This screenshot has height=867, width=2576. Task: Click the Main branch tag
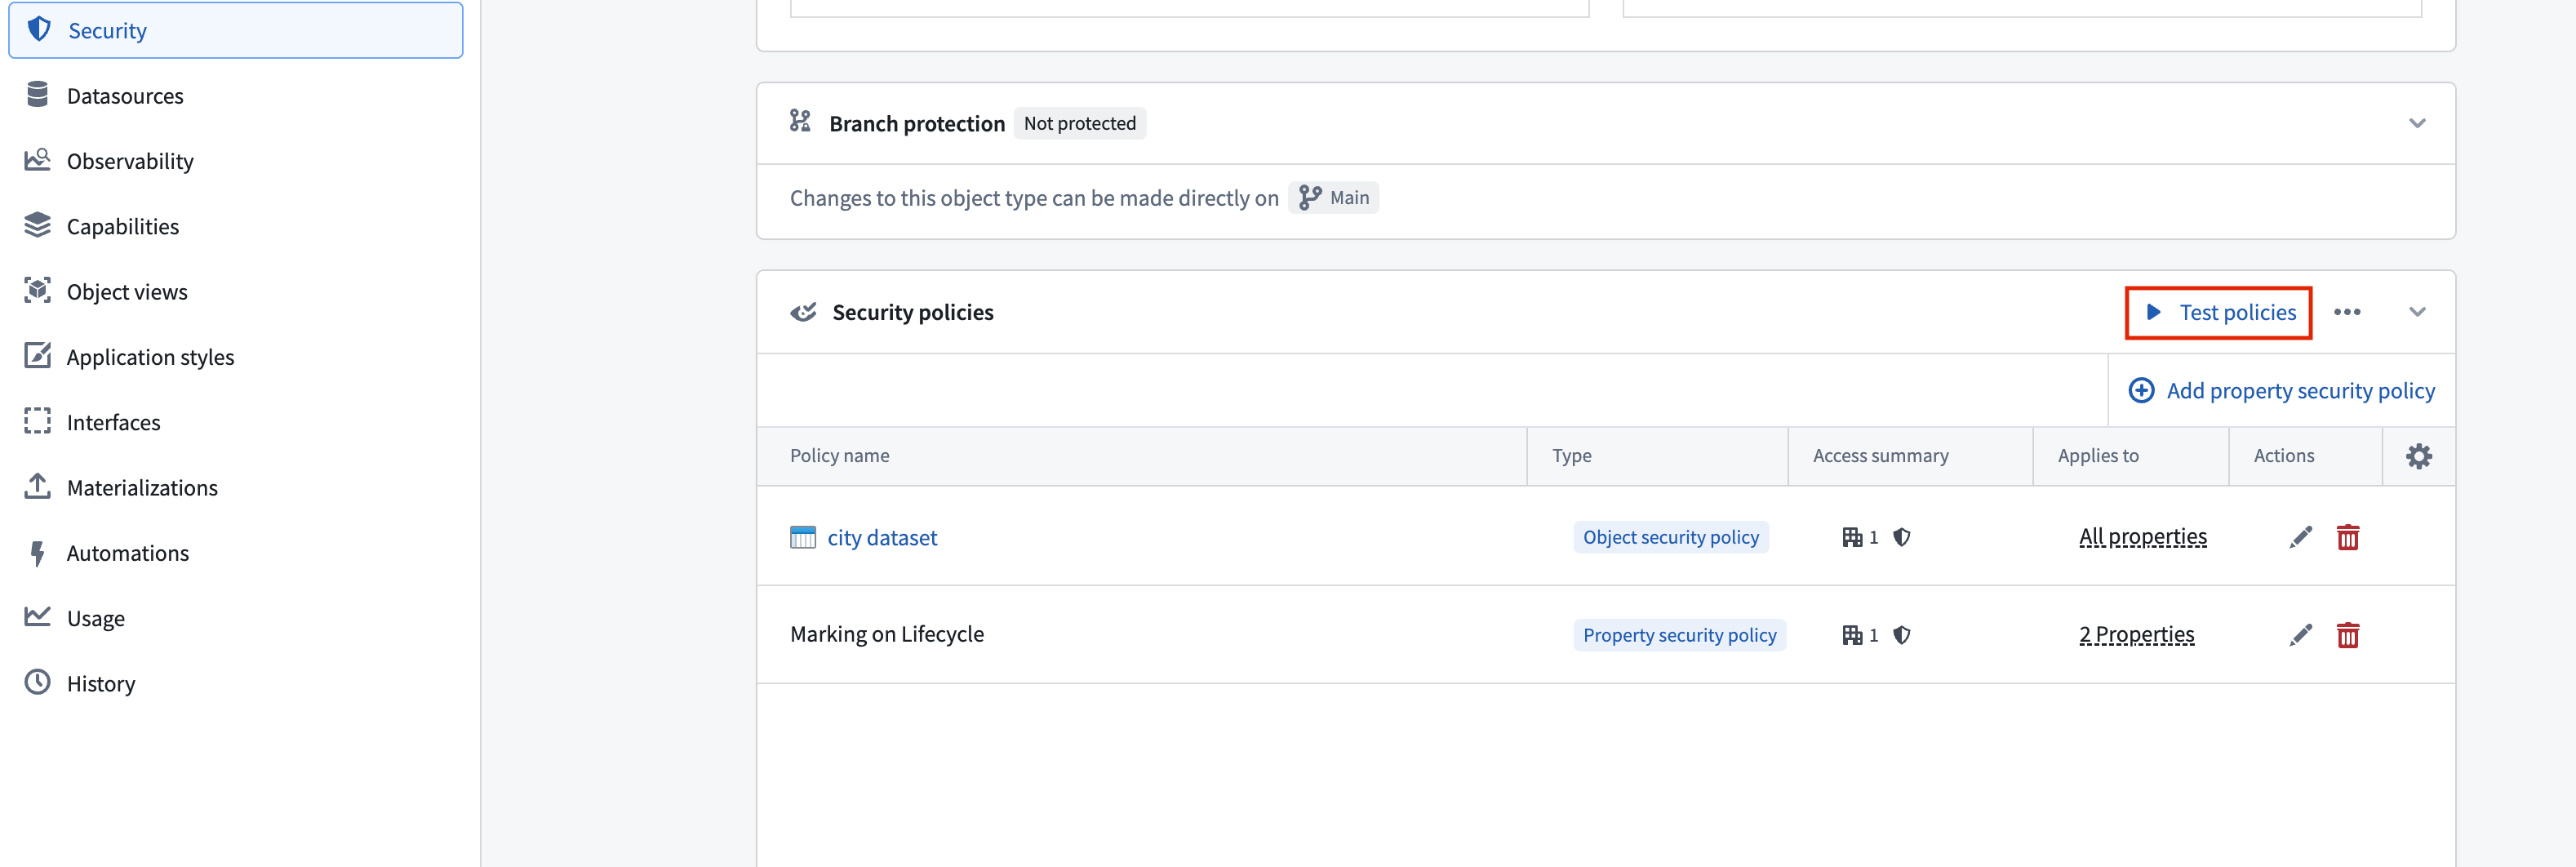[x=1333, y=198]
